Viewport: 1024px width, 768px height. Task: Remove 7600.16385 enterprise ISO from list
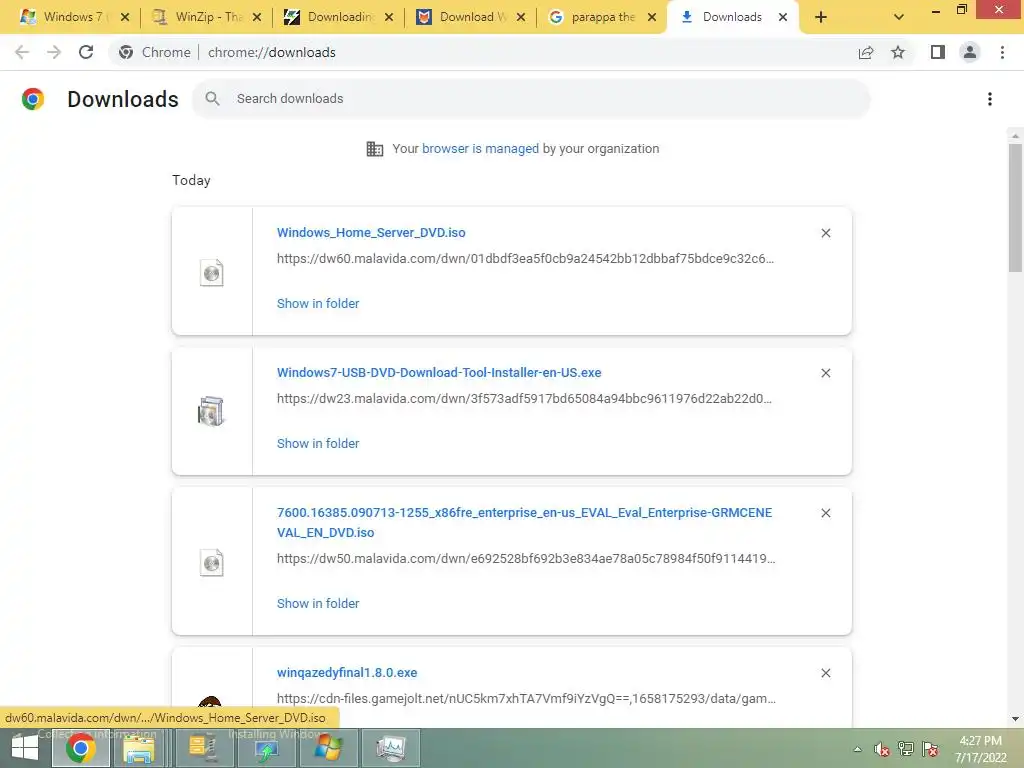(826, 513)
